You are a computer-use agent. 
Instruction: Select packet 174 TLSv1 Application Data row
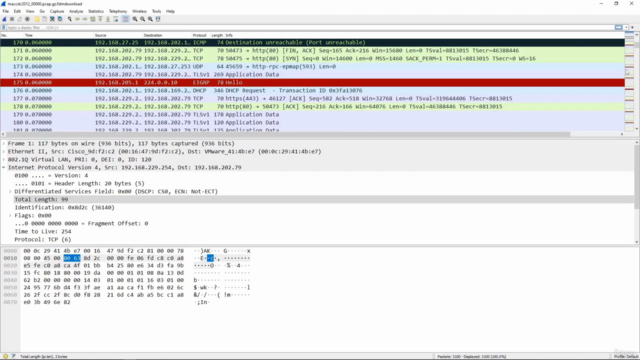312,75
